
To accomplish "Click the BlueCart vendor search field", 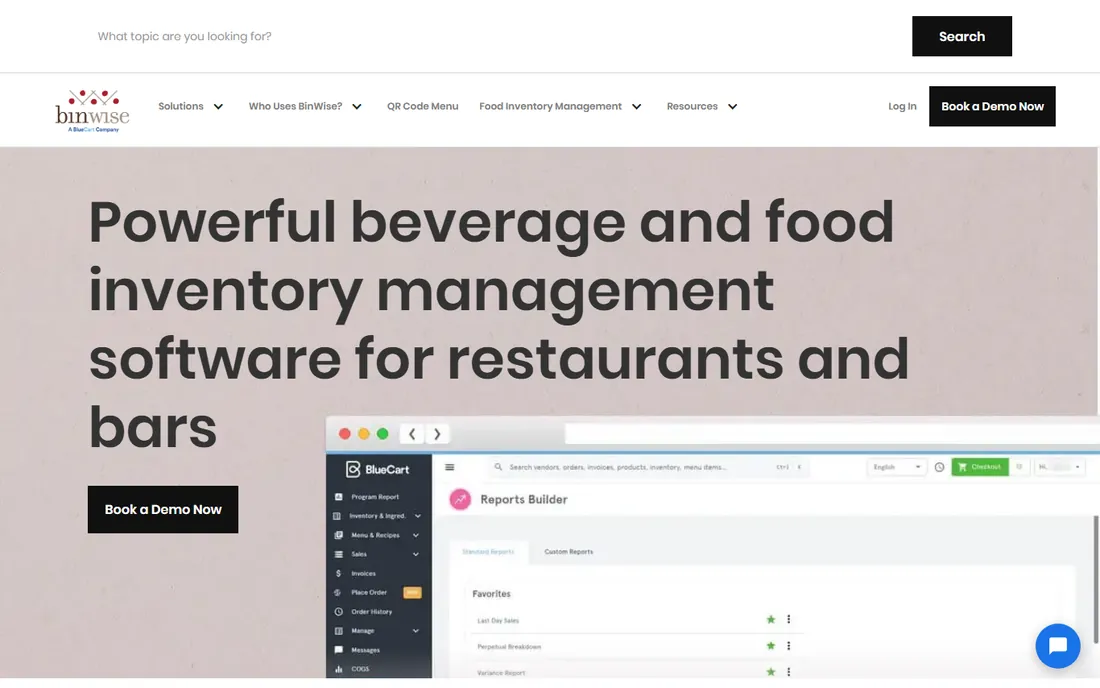I will [649, 467].
